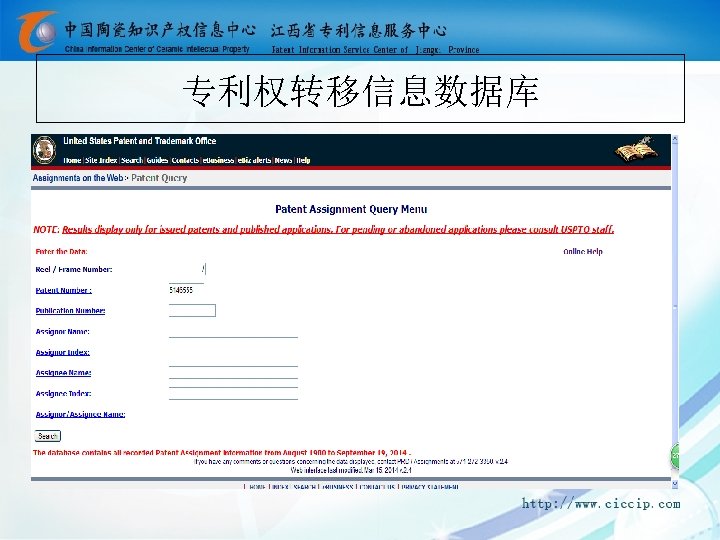
Task: Open the Contacts navigation link
Action: click(x=185, y=160)
